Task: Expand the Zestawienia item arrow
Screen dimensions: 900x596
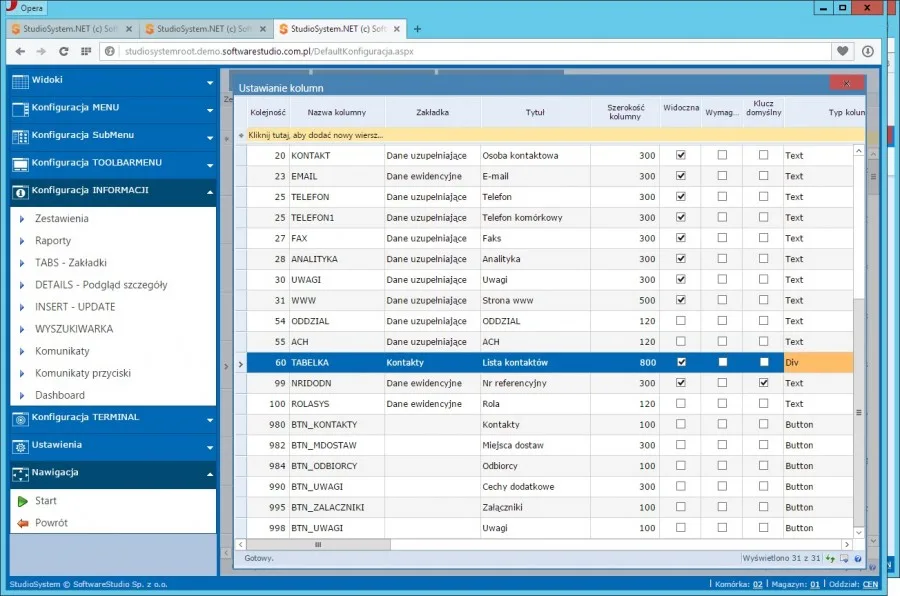Action: pos(22,219)
